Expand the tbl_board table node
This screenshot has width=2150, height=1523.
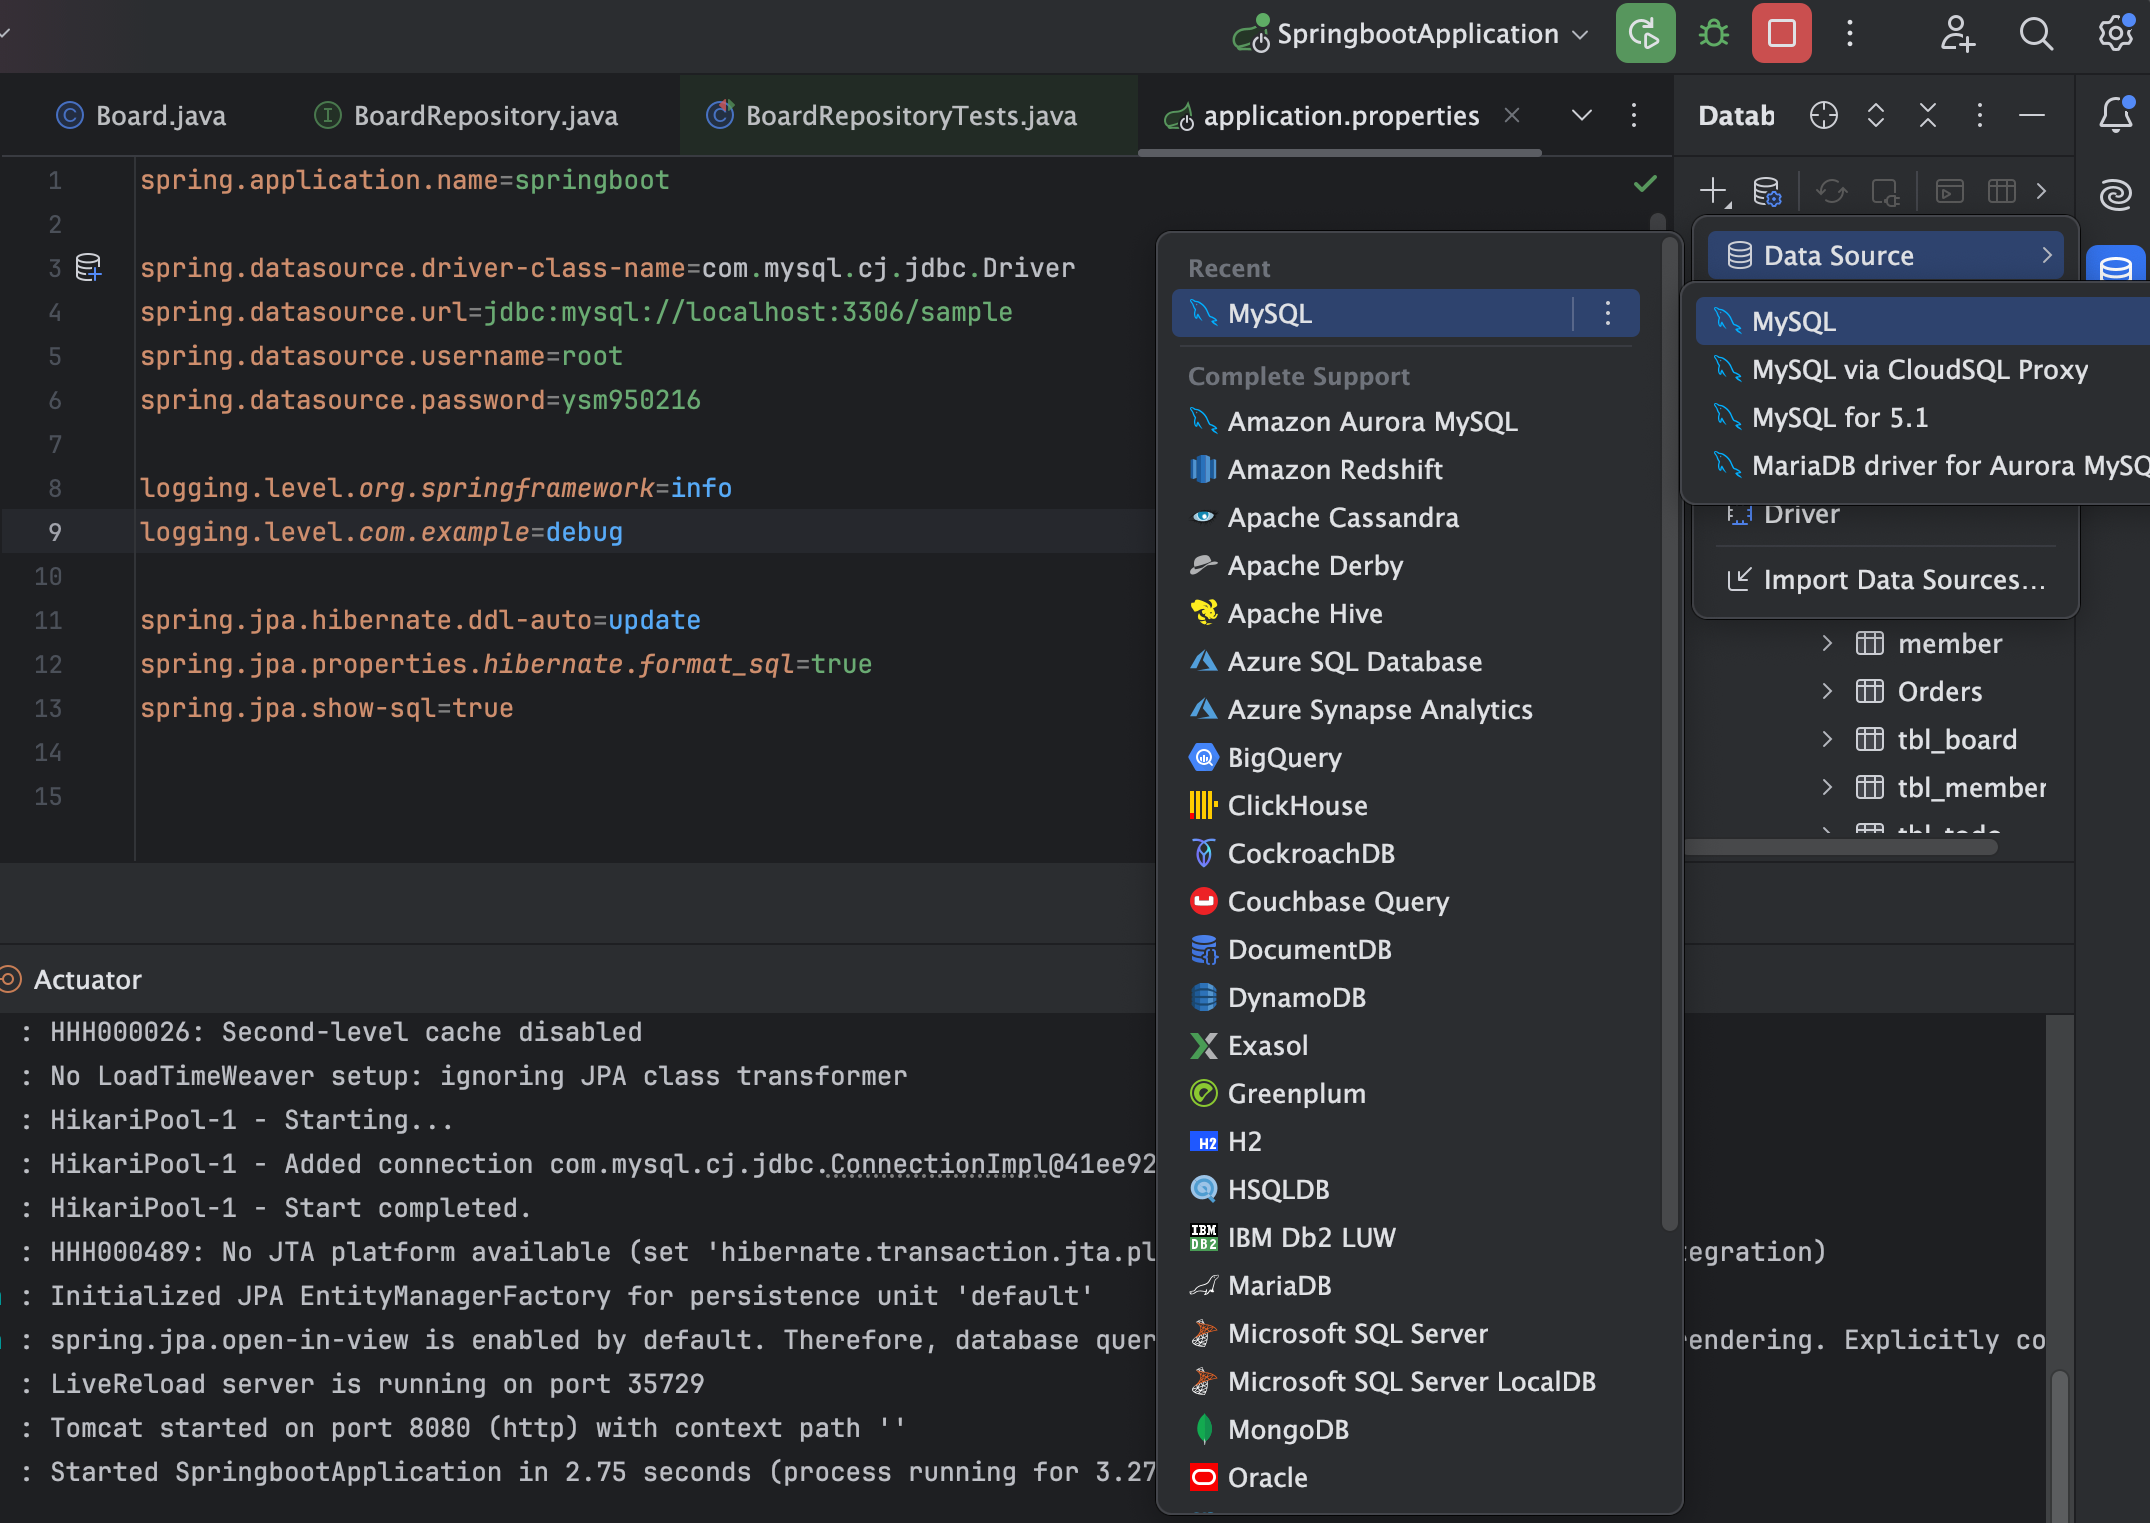[1827, 739]
